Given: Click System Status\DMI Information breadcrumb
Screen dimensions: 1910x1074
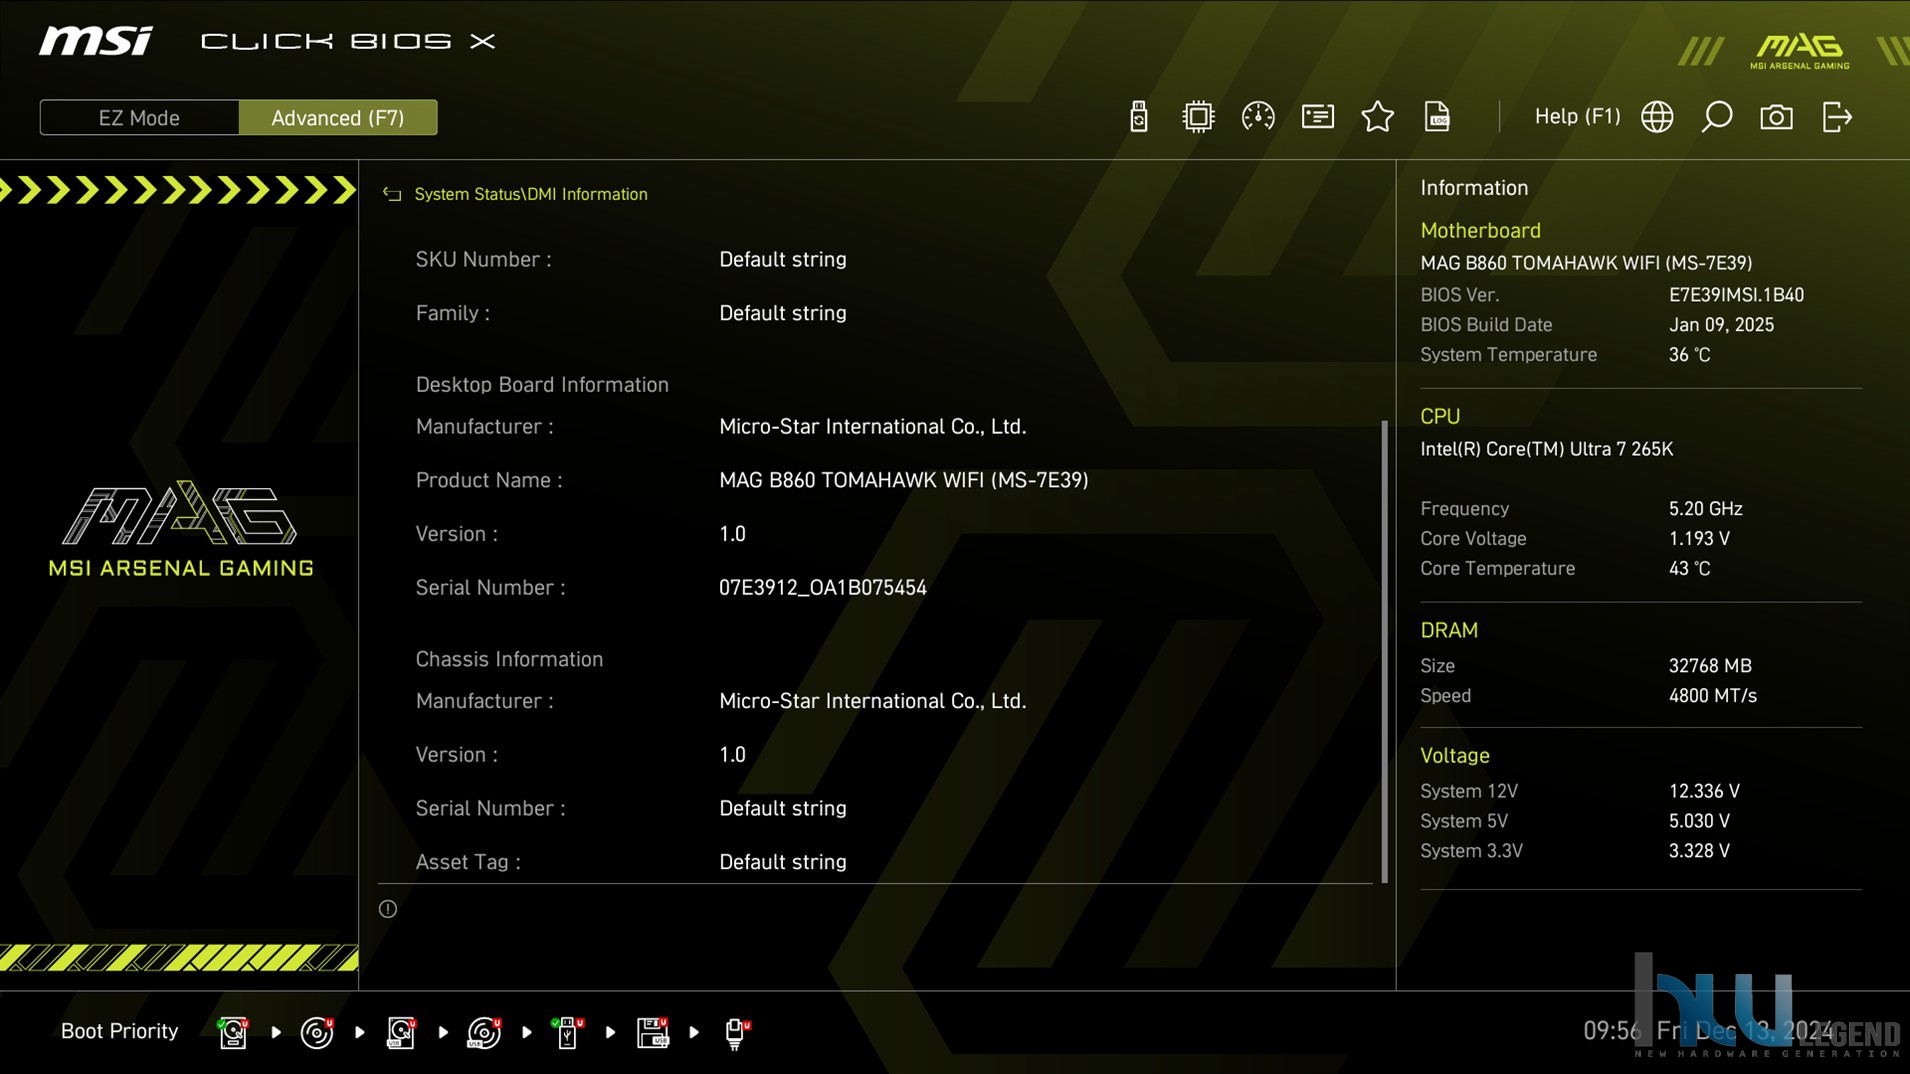Looking at the screenshot, I should pos(531,194).
